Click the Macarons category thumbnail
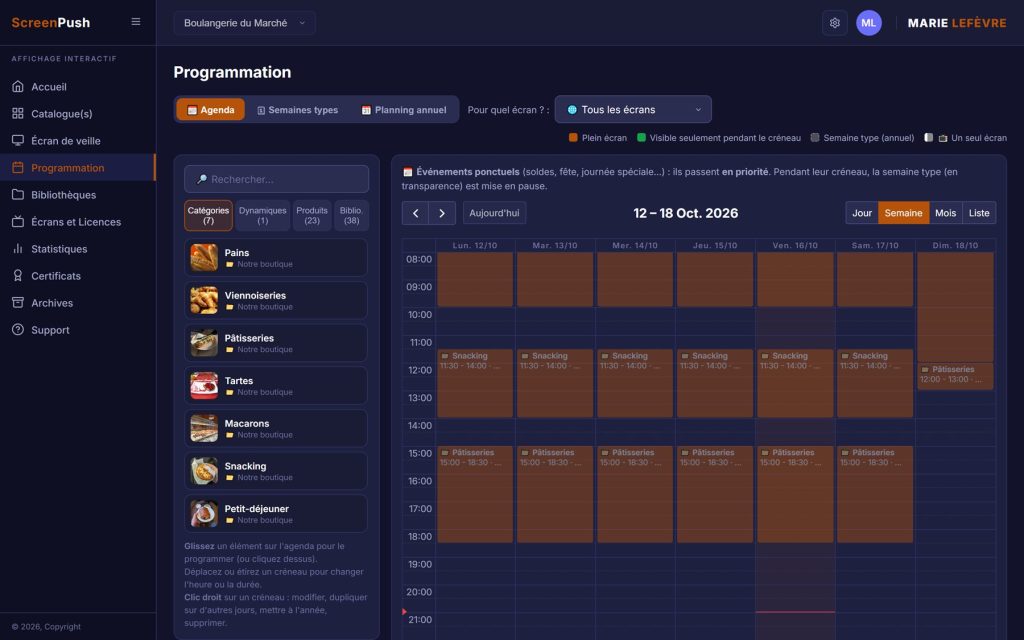This screenshot has width=1024, height=640. [x=204, y=428]
